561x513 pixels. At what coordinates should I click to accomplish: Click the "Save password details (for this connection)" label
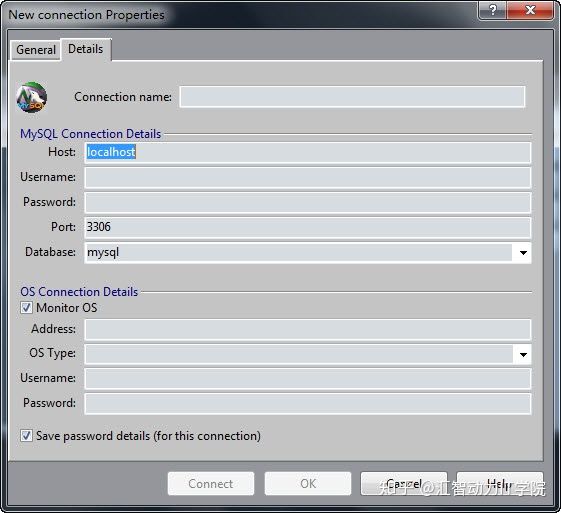coord(148,436)
